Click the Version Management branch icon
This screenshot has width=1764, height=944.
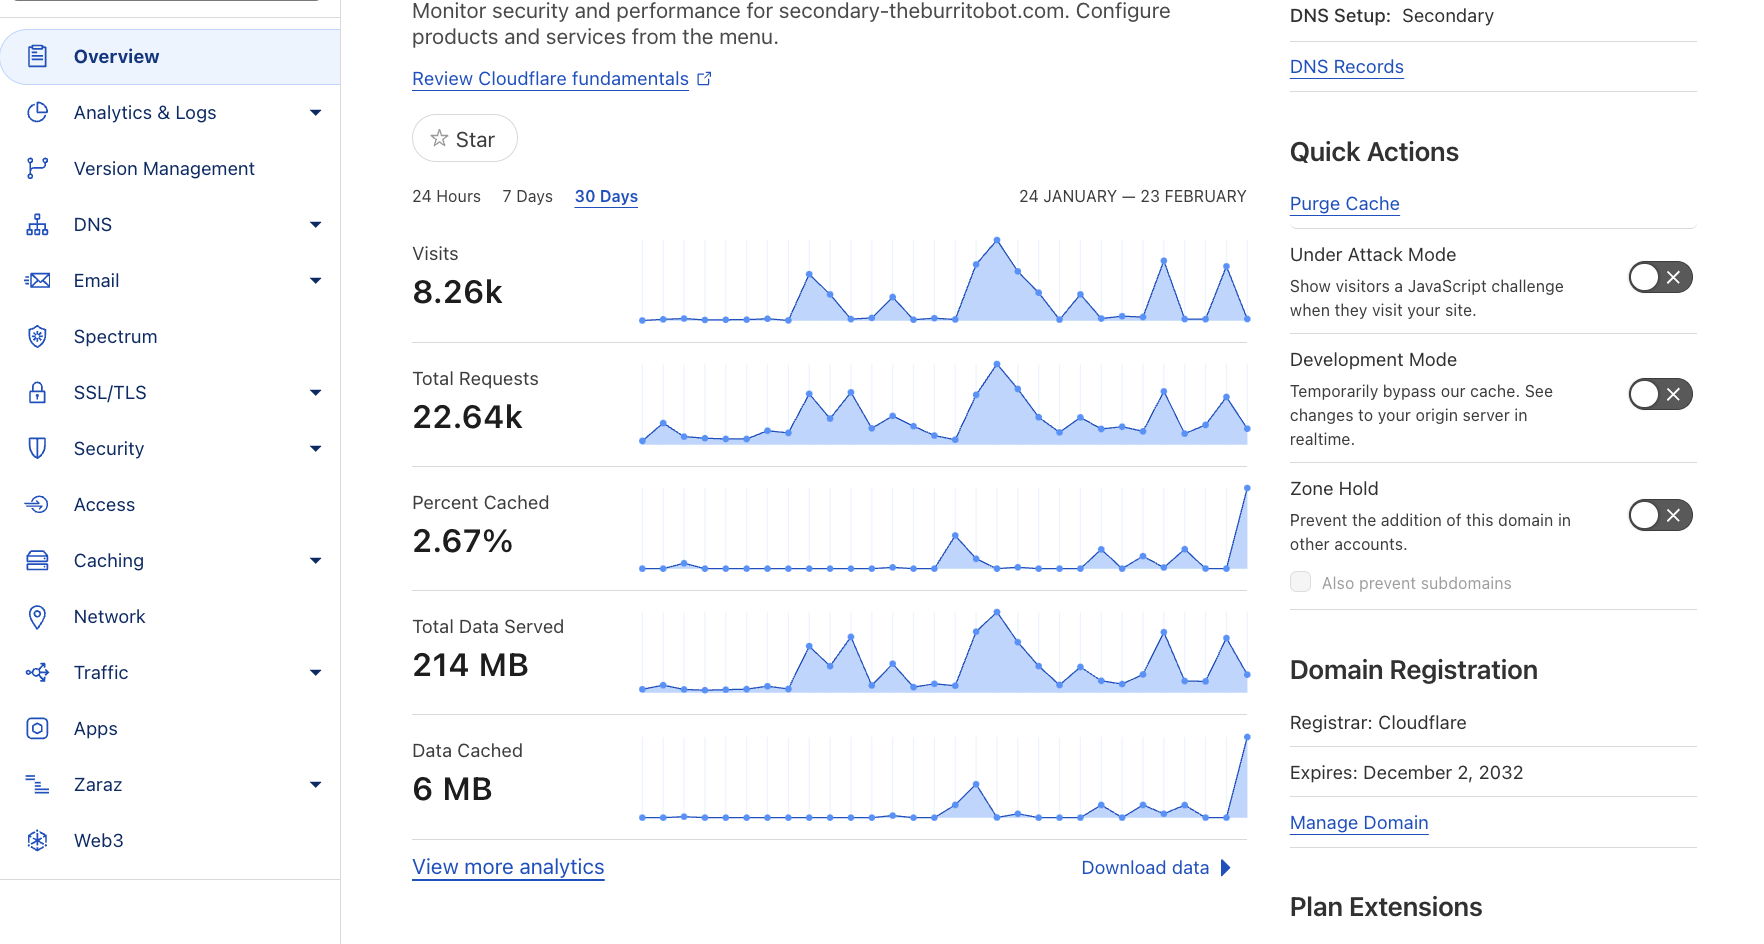pos(37,169)
